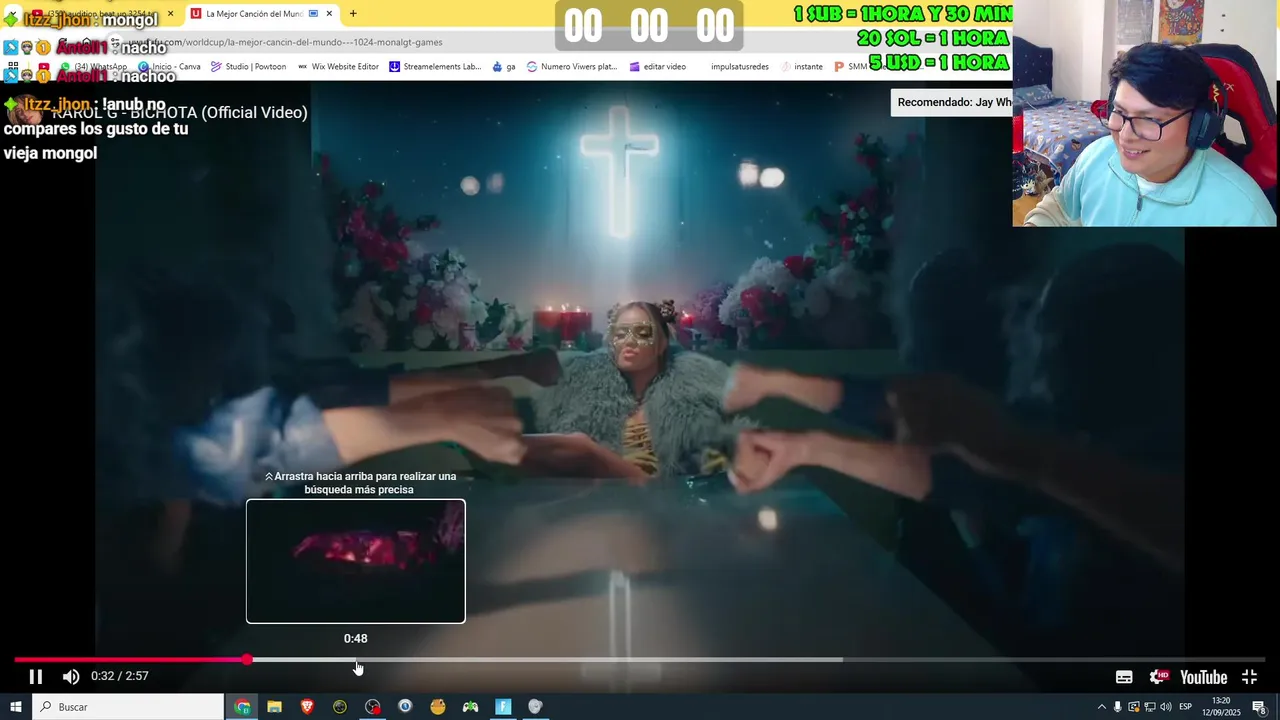Open the Windows notification center

coord(1260,707)
